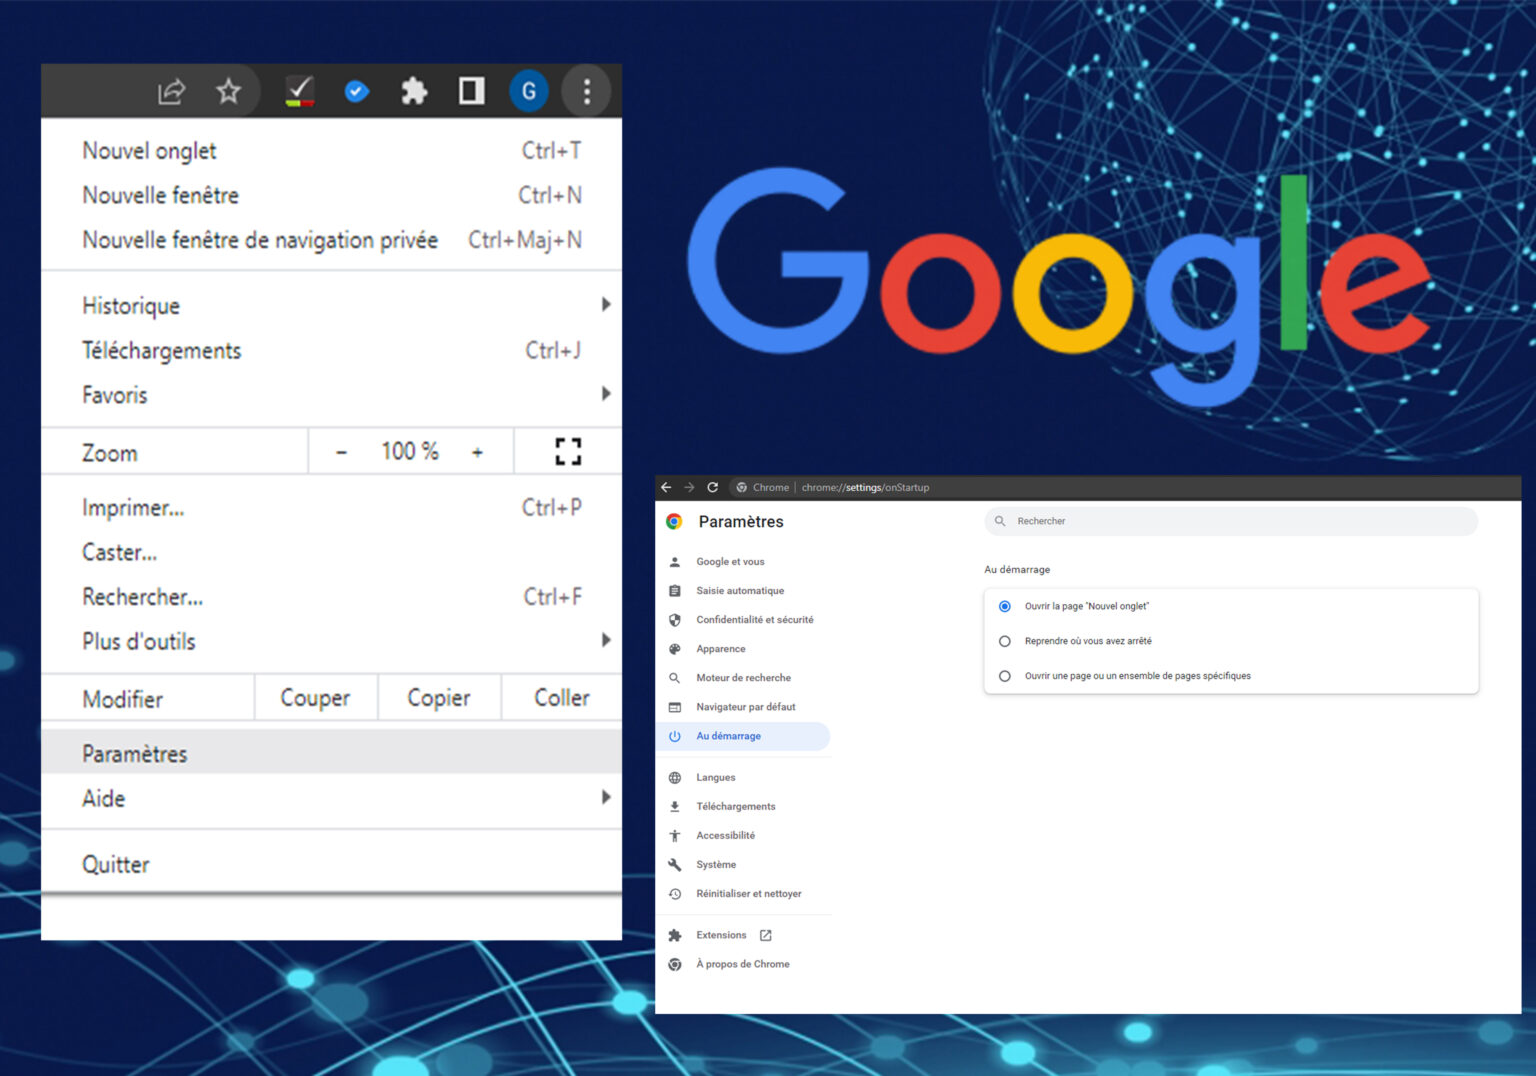Image resolution: width=1536 pixels, height=1076 pixels.
Task: Click the three-dot Chrome menu button
Action: [x=587, y=92]
